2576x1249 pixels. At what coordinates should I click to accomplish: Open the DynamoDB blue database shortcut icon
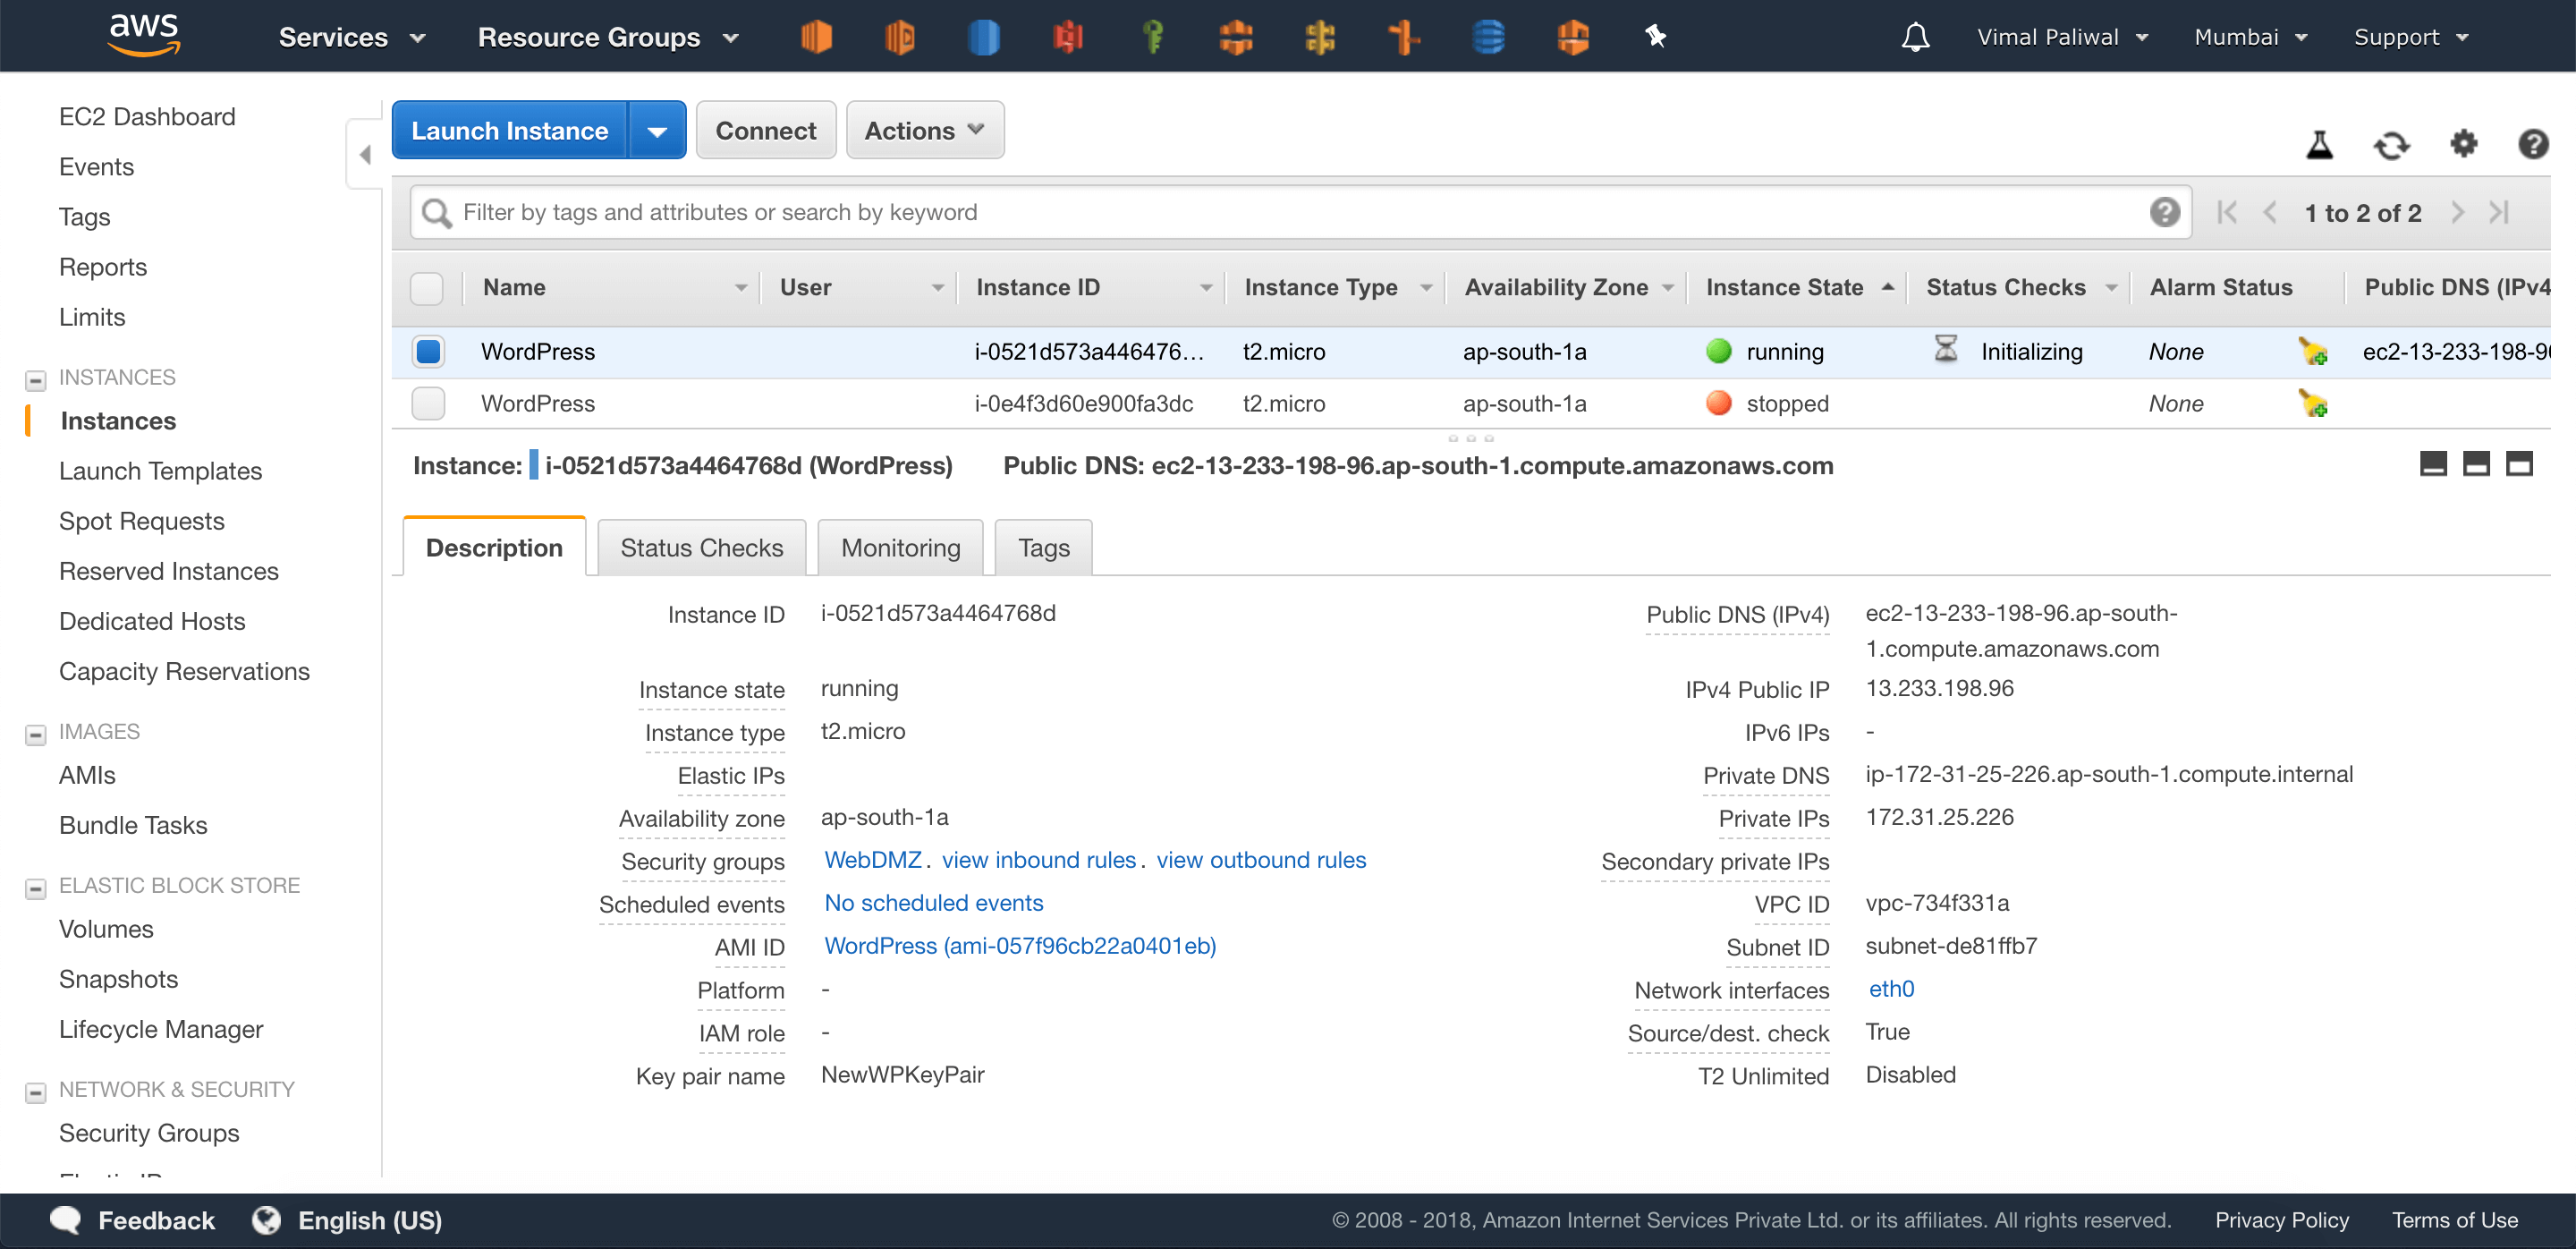tap(1488, 37)
